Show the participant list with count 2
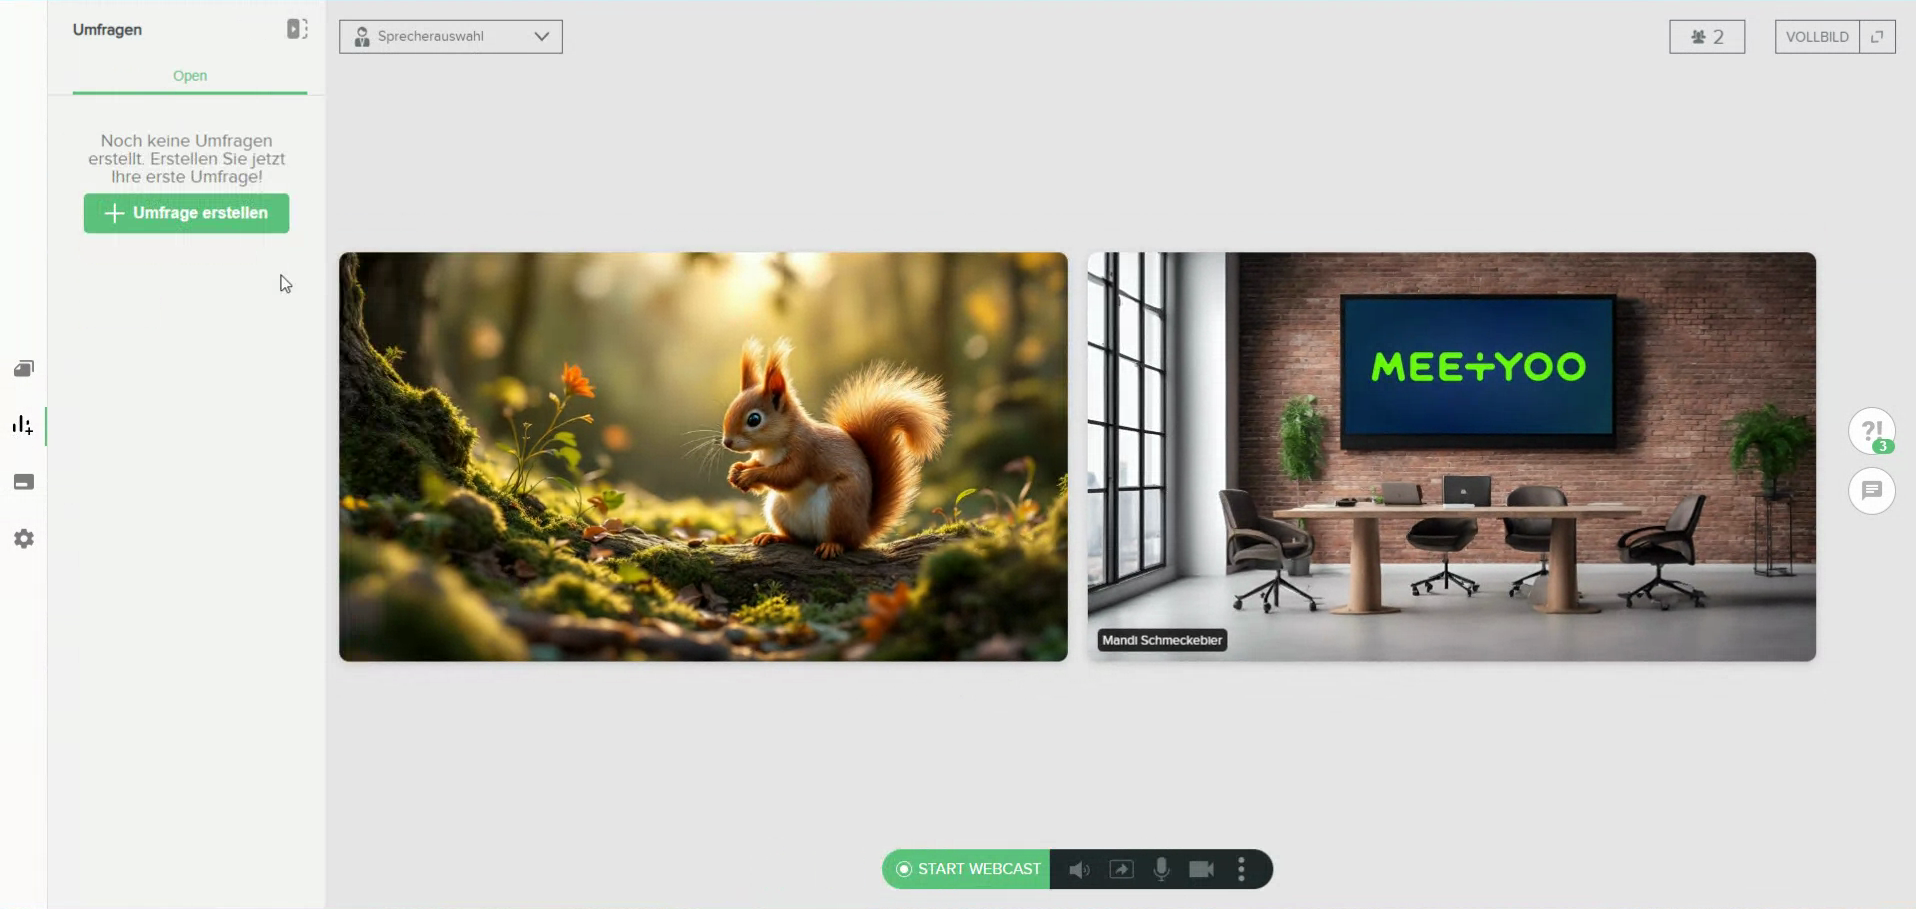This screenshot has height=909, width=1916. 1706,37
